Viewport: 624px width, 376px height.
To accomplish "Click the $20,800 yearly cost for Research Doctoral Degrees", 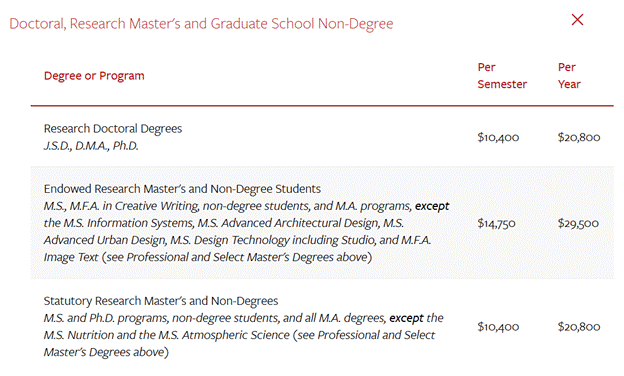I will click(x=579, y=137).
